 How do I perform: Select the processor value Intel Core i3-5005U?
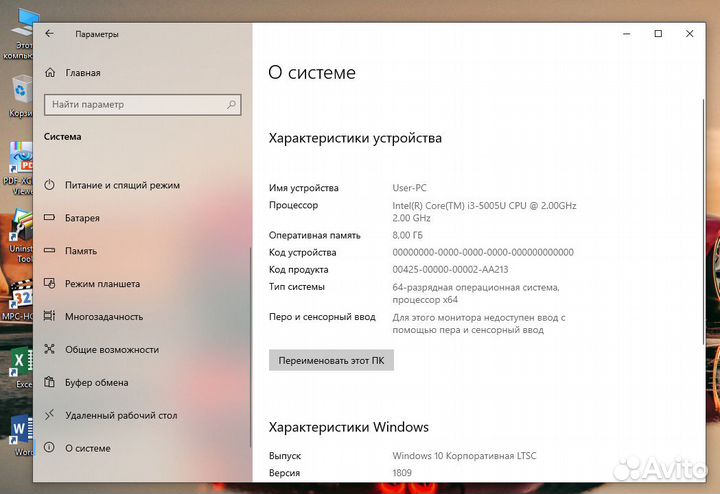484,212
